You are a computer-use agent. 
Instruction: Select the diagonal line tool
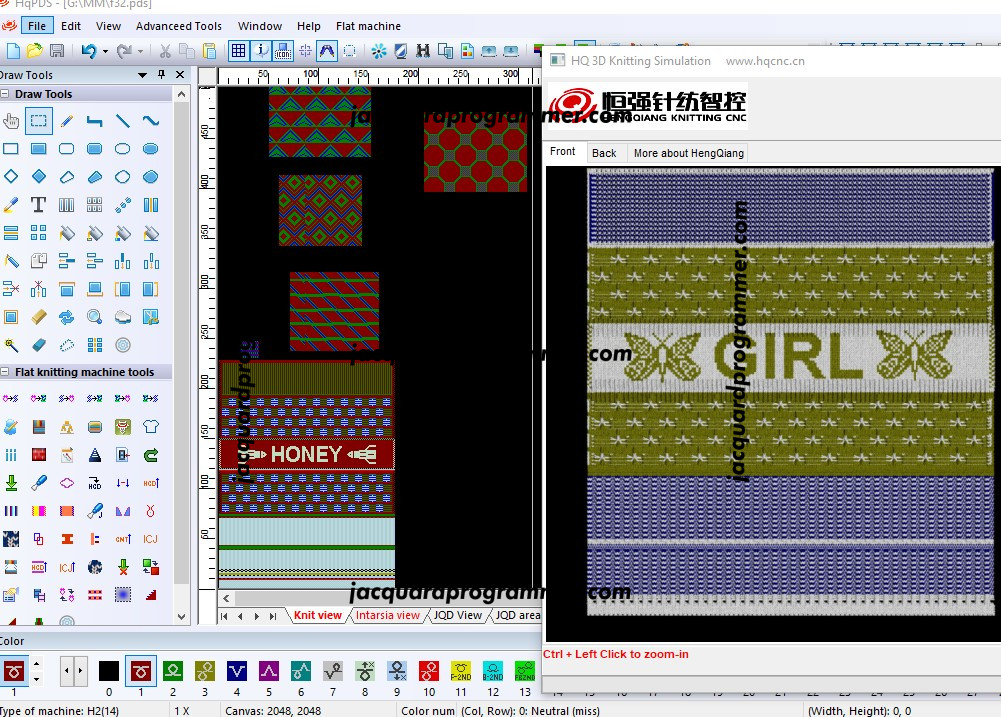[x=123, y=121]
